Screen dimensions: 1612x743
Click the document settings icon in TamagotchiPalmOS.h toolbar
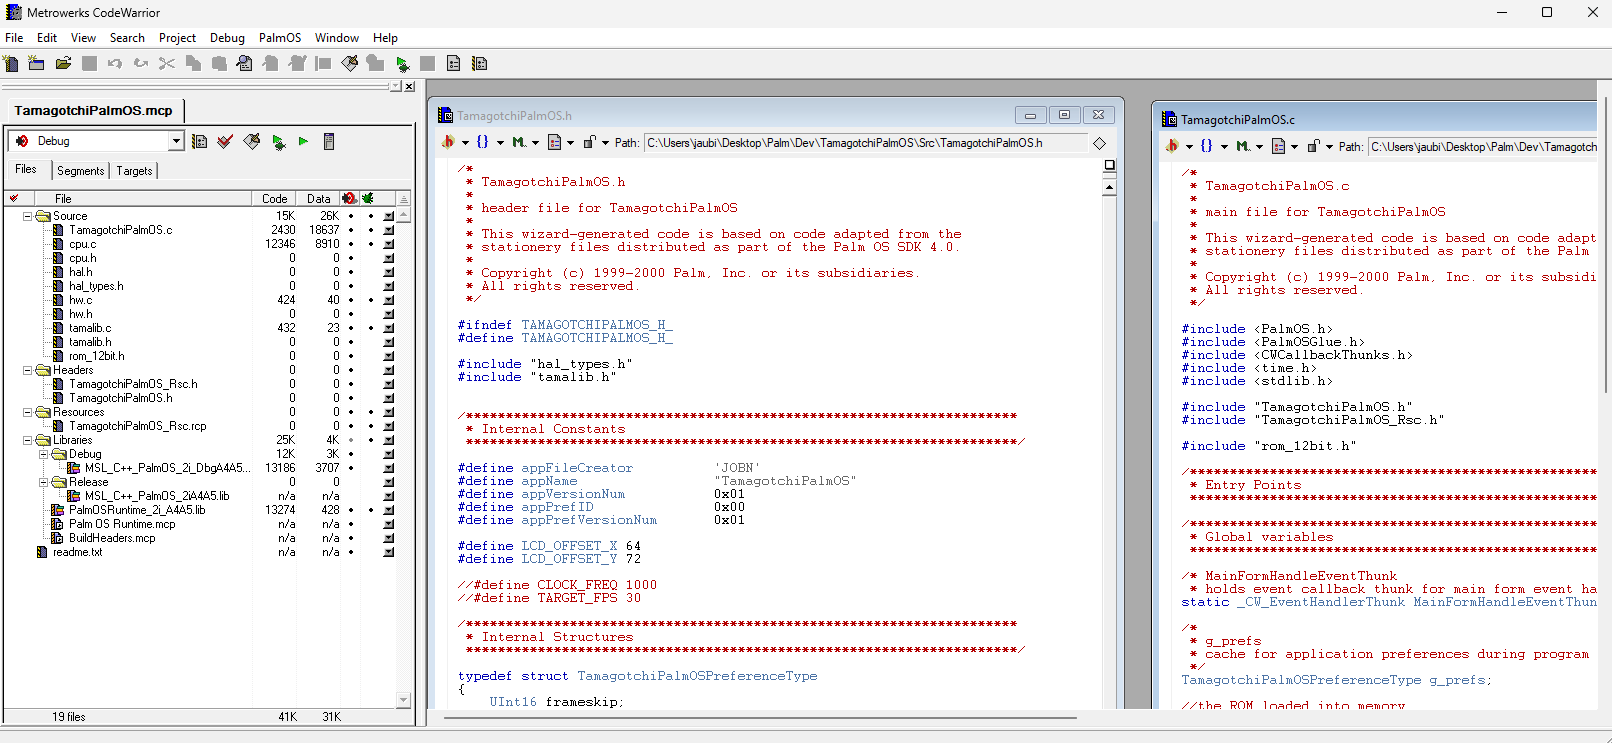(x=555, y=142)
